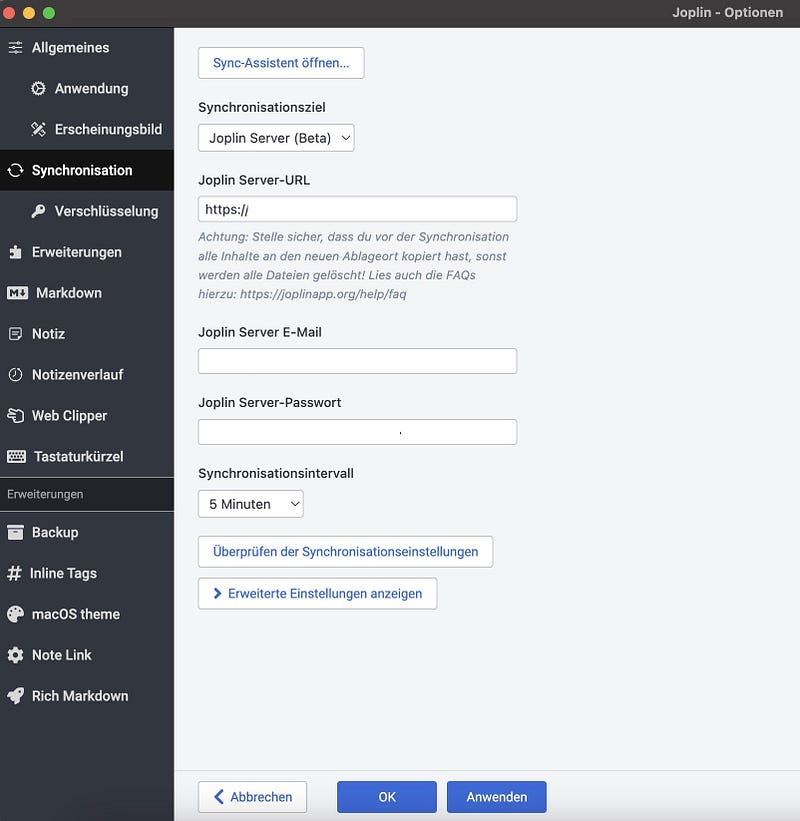Click the Erweiterungen puzzle piece icon

click(x=15, y=252)
